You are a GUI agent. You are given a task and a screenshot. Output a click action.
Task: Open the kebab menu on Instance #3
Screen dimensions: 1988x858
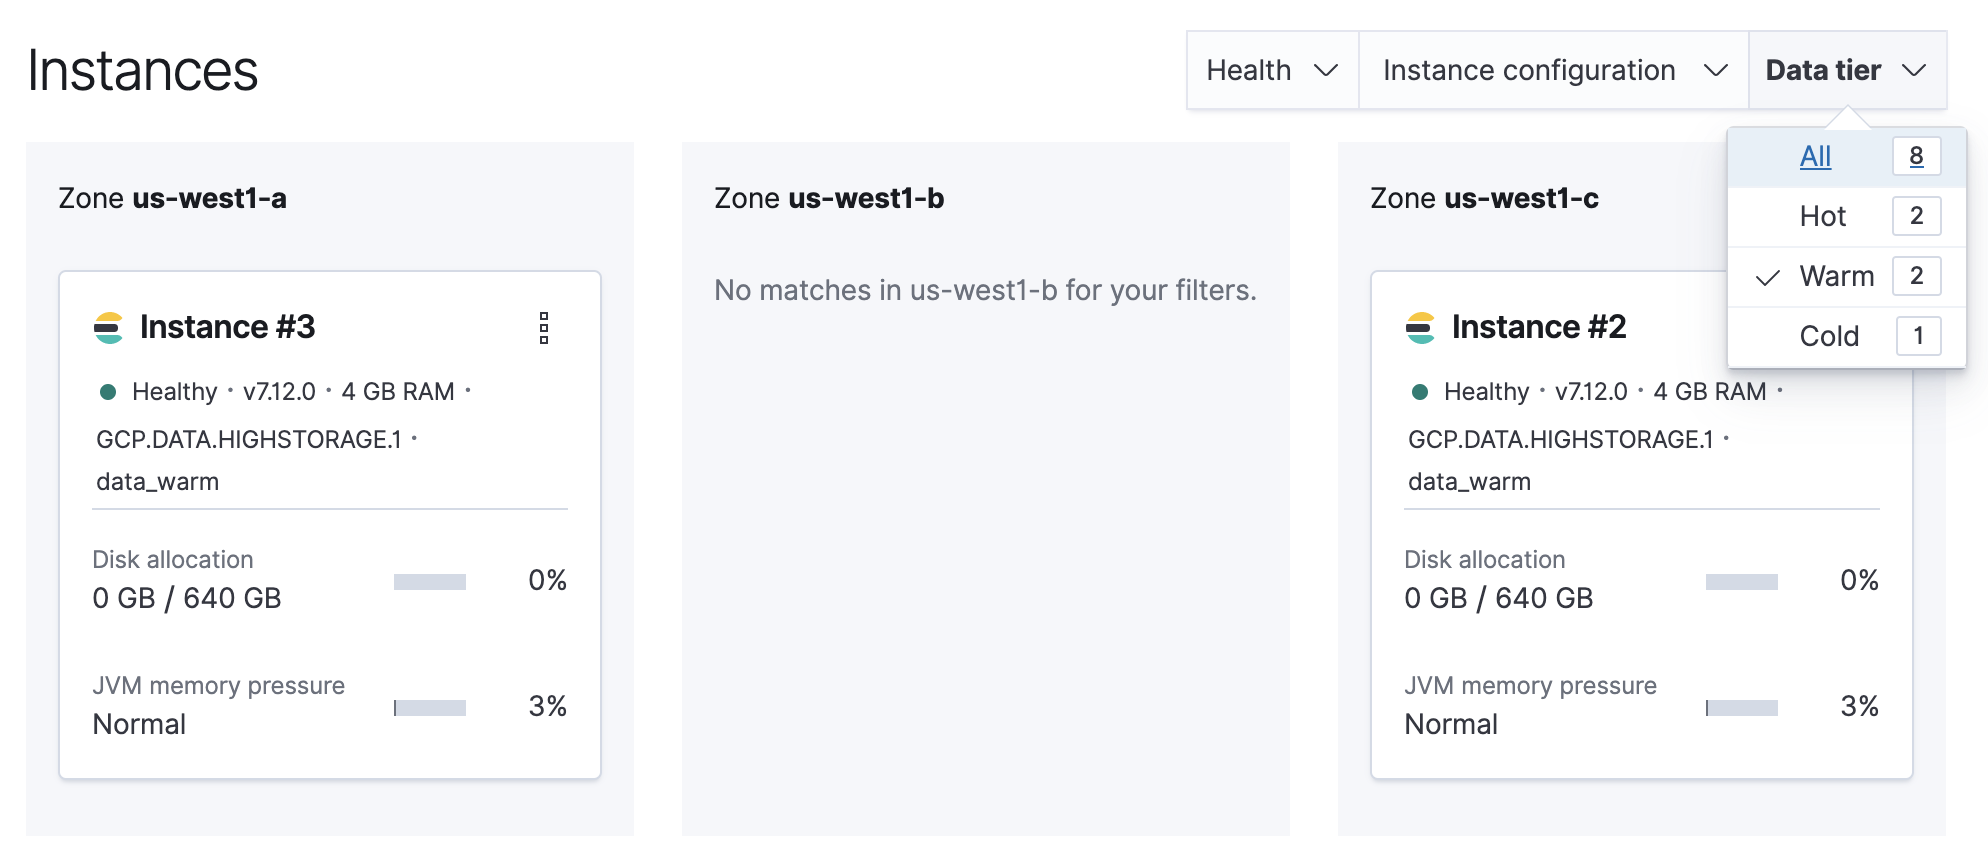click(x=543, y=328)
